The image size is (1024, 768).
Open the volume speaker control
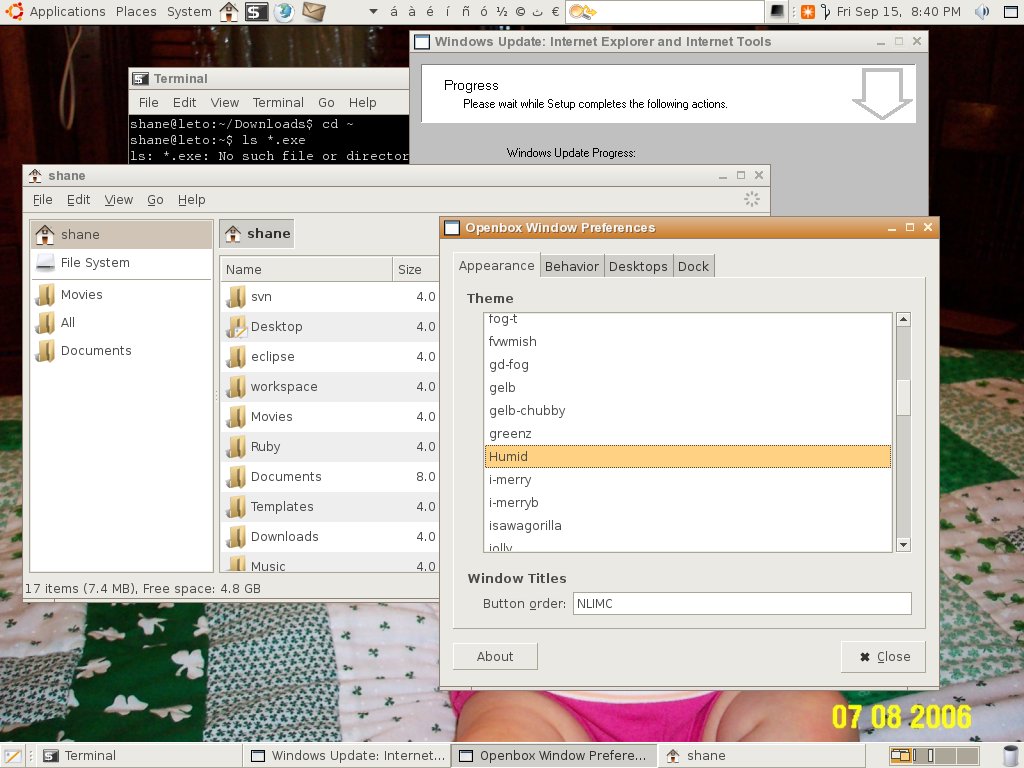pyautogui.click(x=982, y=12)
